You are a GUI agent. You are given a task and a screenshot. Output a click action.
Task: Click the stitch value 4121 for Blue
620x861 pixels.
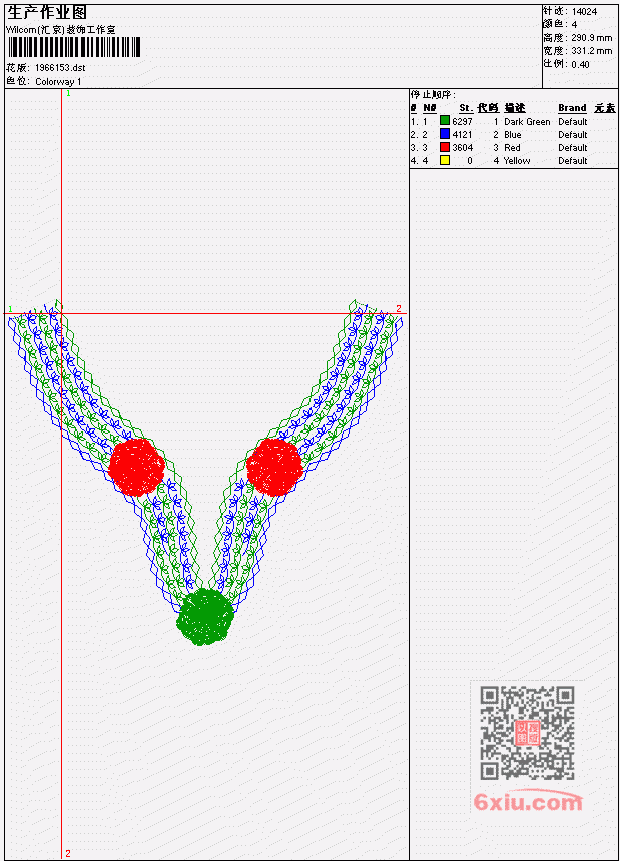pos(462,135)
